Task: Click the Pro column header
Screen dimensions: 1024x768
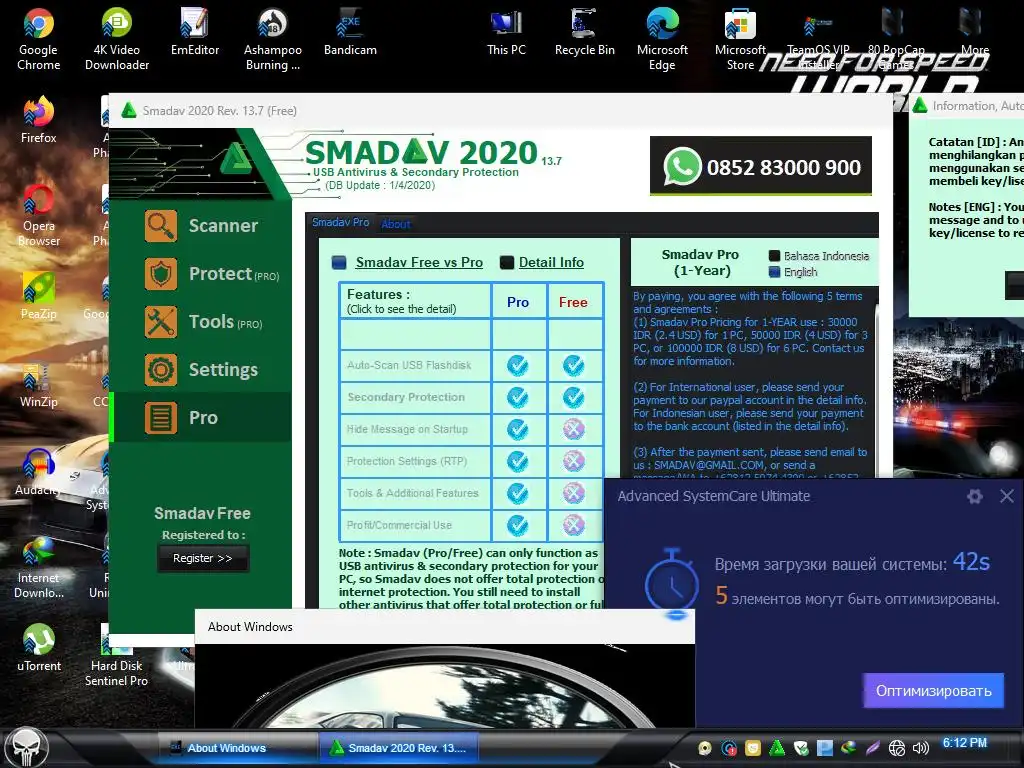Action: [518, 302]
